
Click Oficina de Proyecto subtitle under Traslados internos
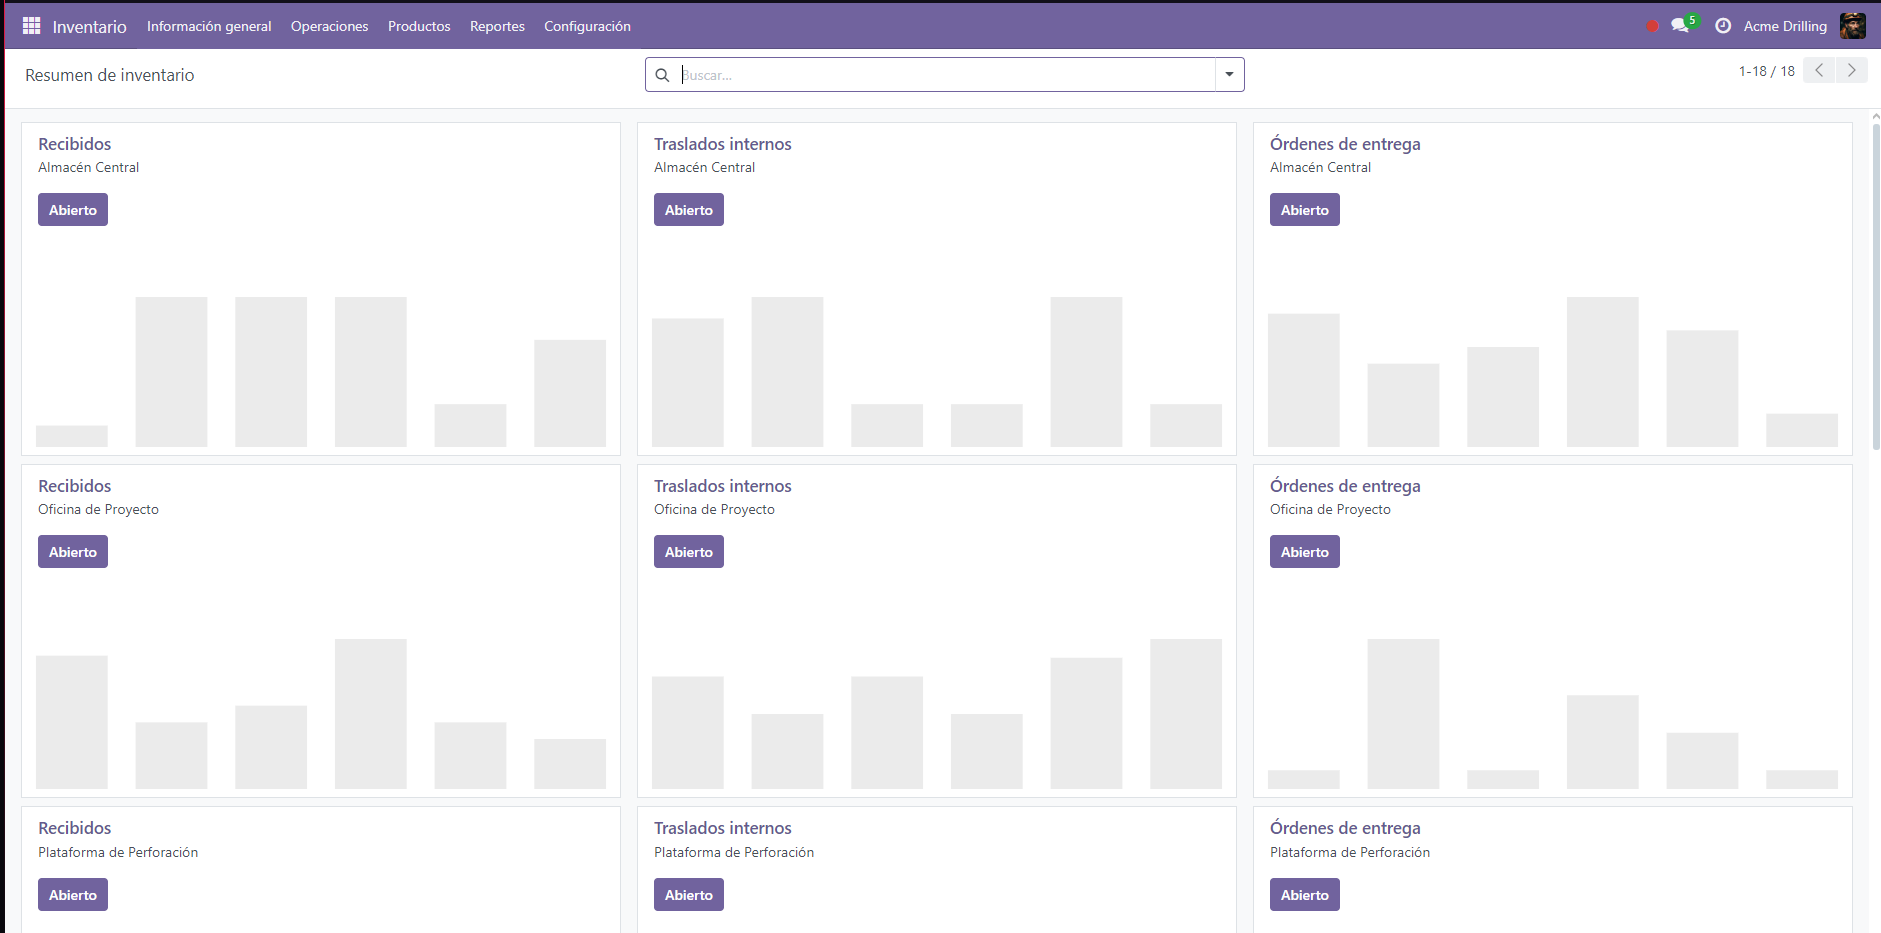coord(714,509)
